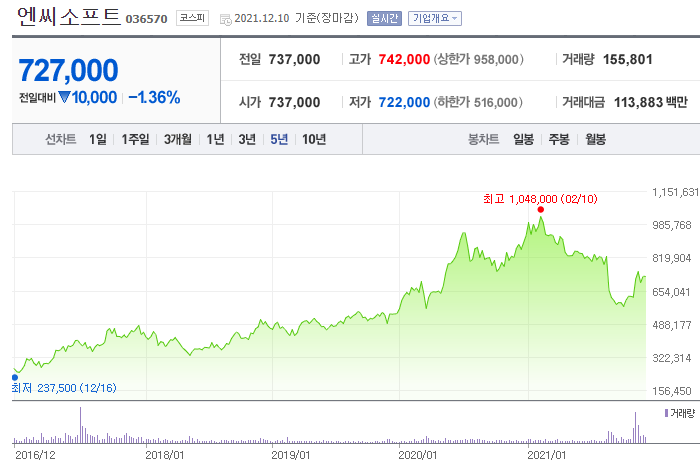Screen dimensions: 700x474
Task: Click the 654,041 price axis label
Action: [x=671, y=292]
